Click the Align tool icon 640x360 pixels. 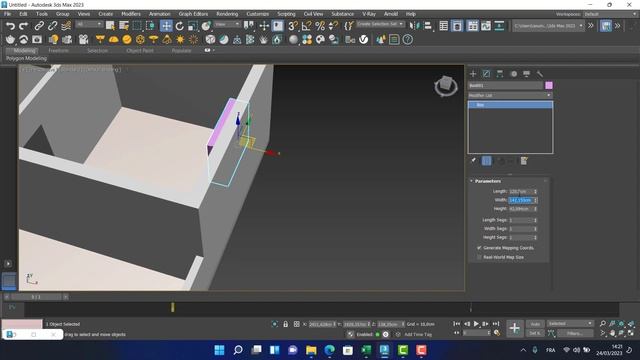(428, 26)
